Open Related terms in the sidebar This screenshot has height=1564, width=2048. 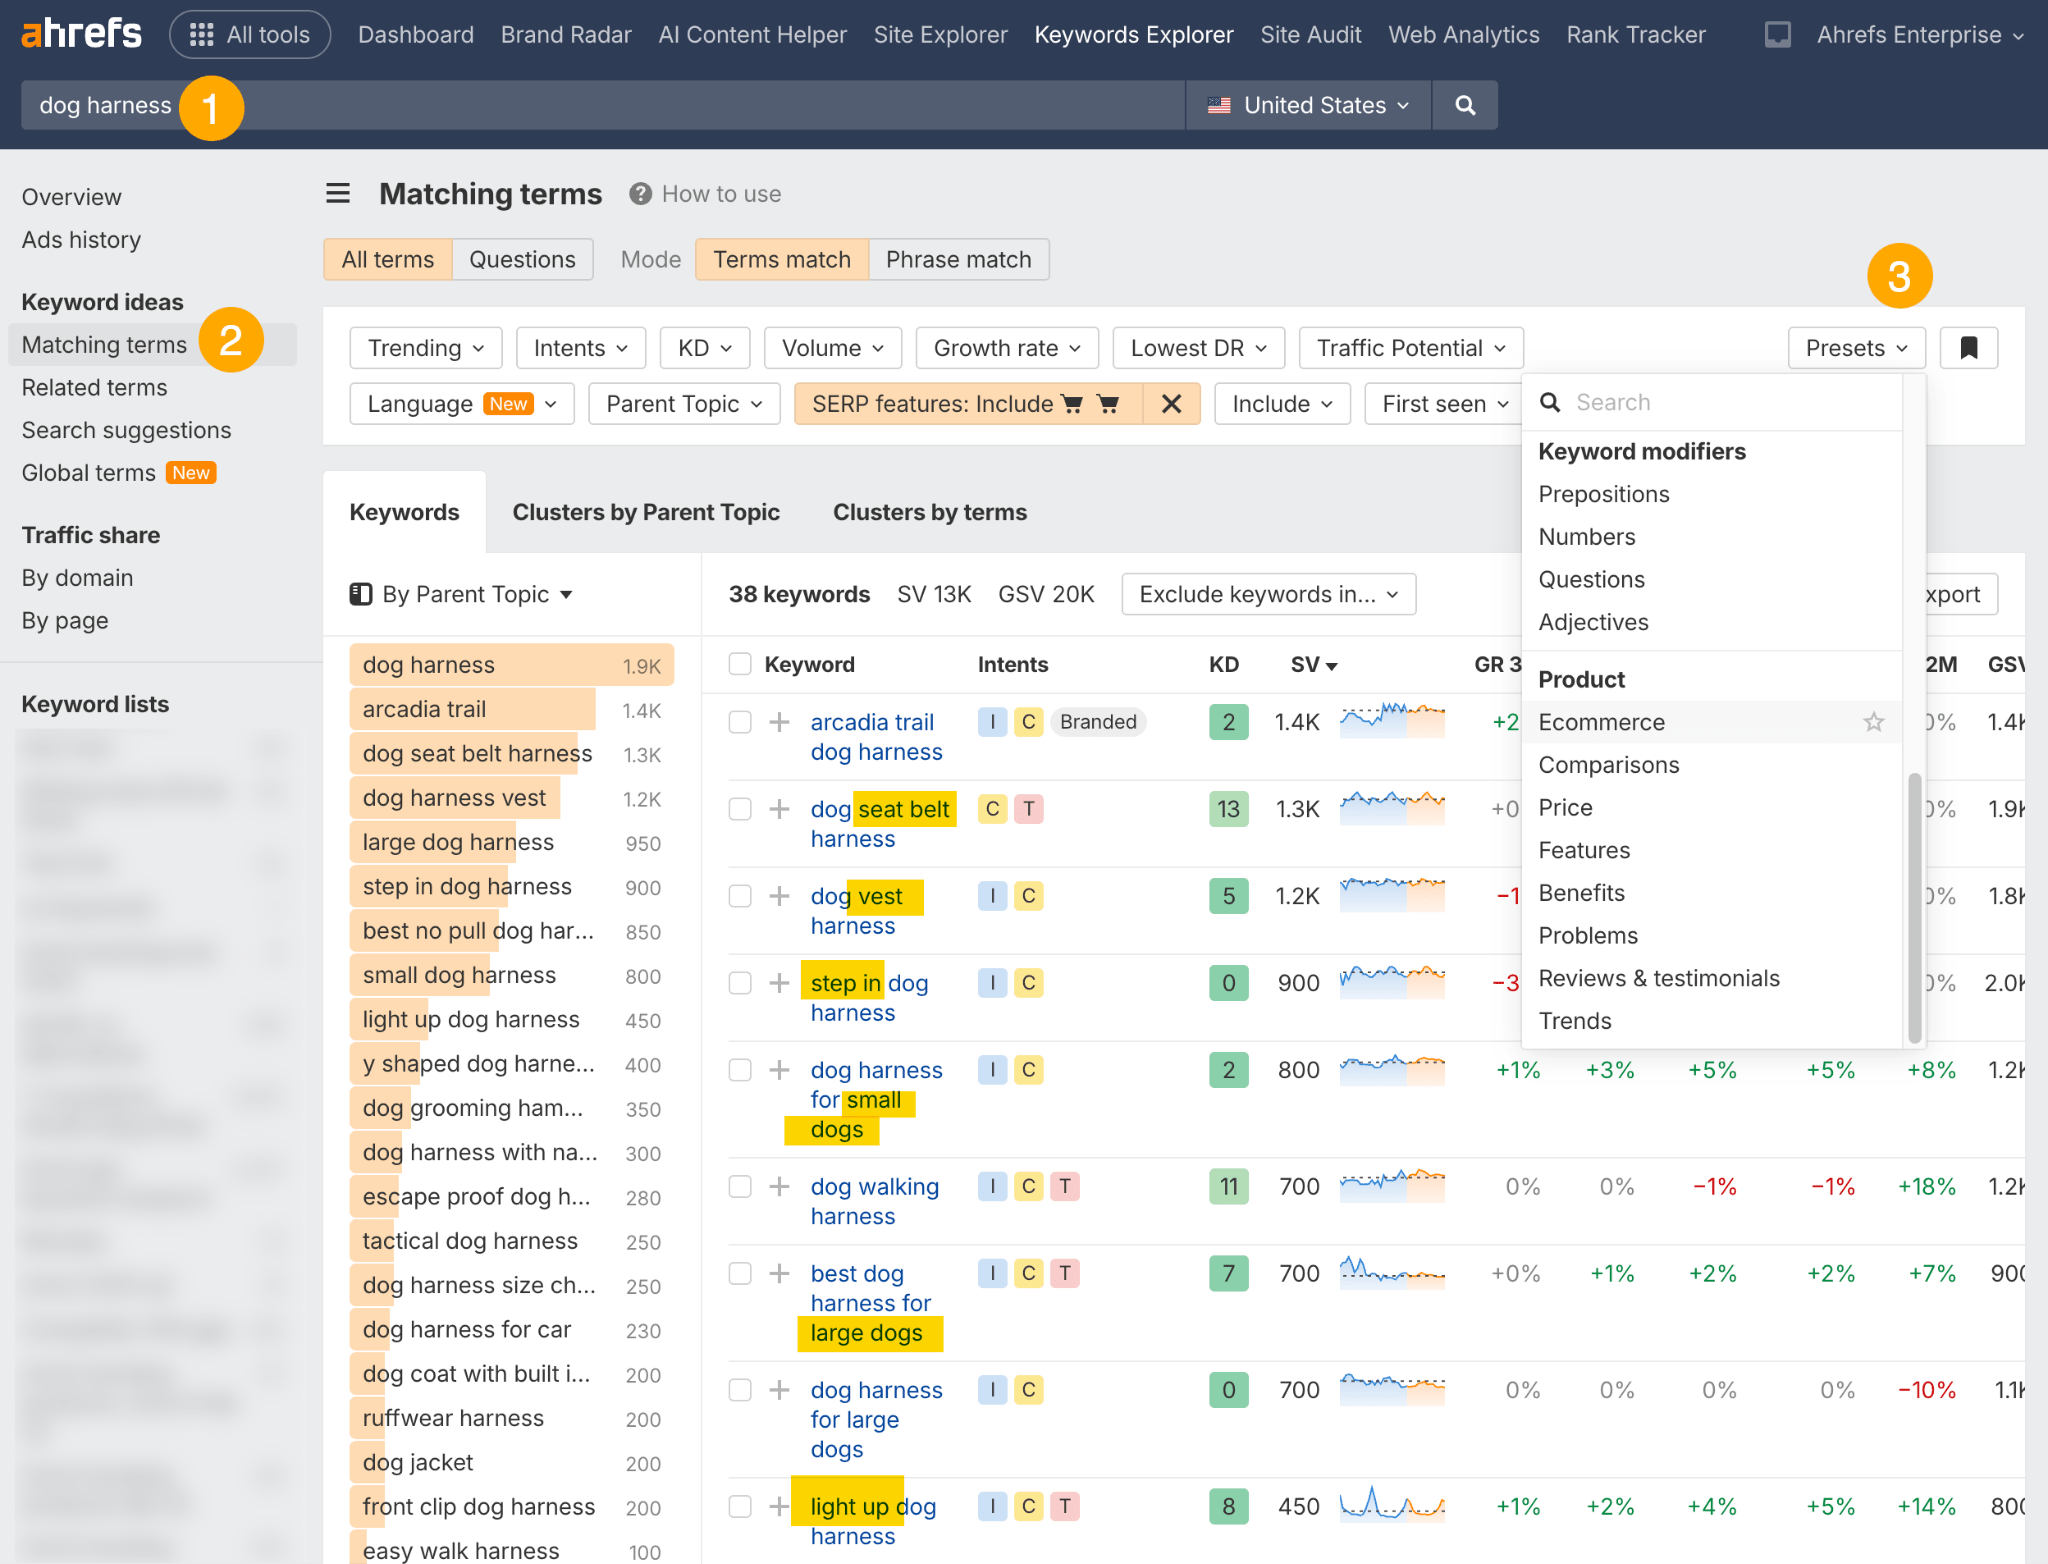94,388
